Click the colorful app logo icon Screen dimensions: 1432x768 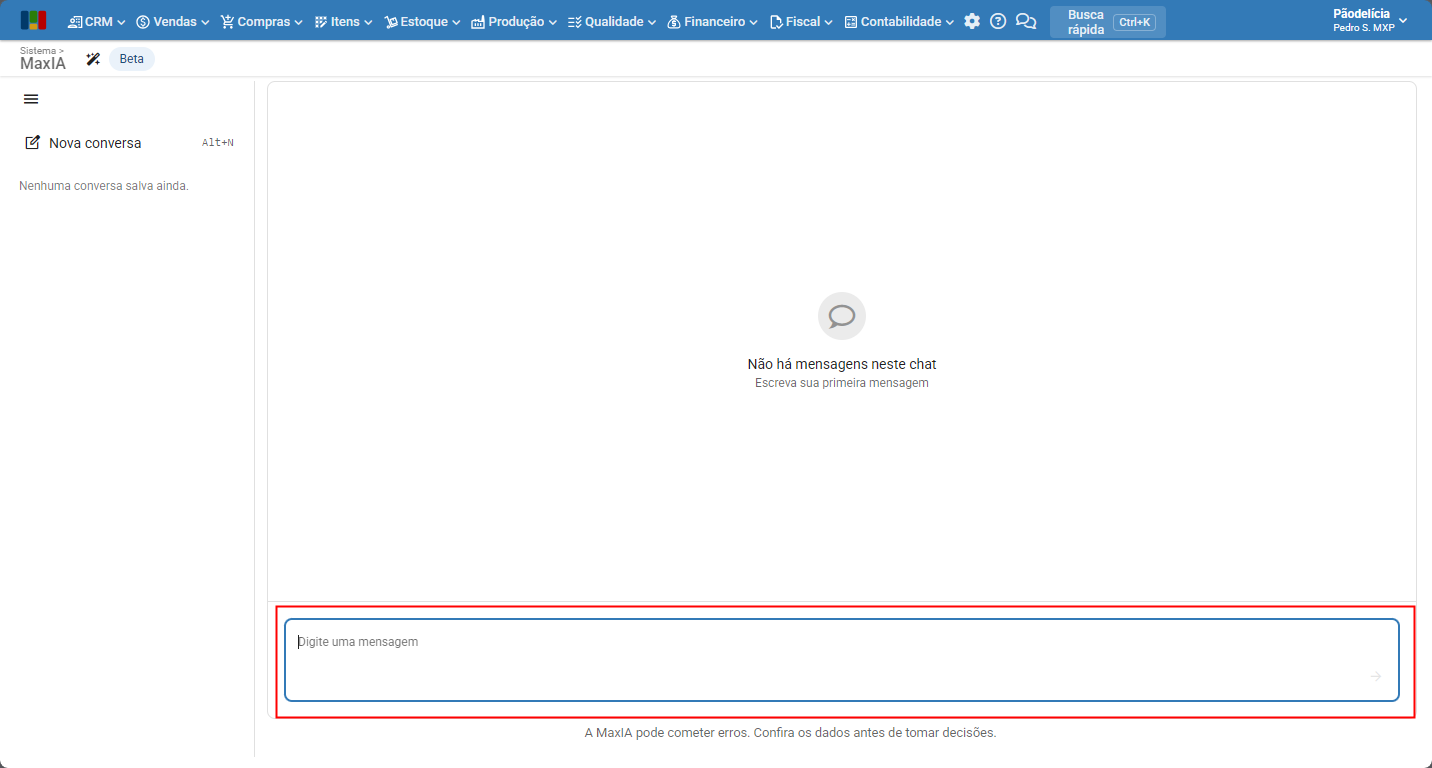33,20
